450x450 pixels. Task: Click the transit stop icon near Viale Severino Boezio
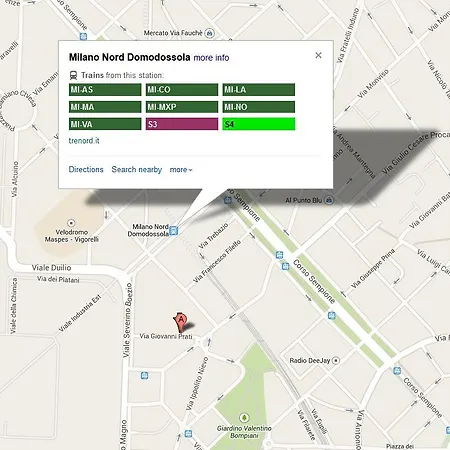144,376
